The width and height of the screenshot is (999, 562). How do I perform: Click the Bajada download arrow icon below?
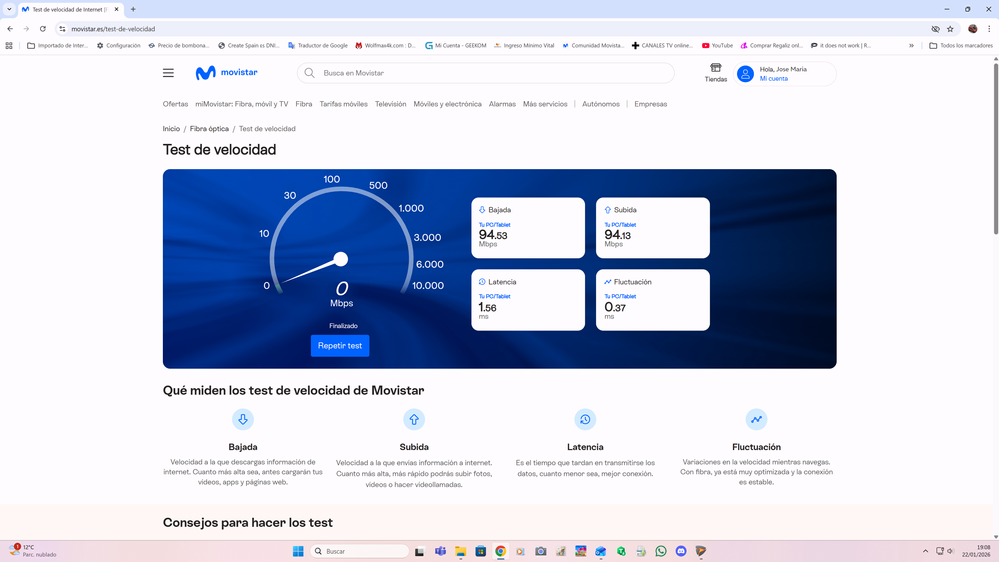243,420
